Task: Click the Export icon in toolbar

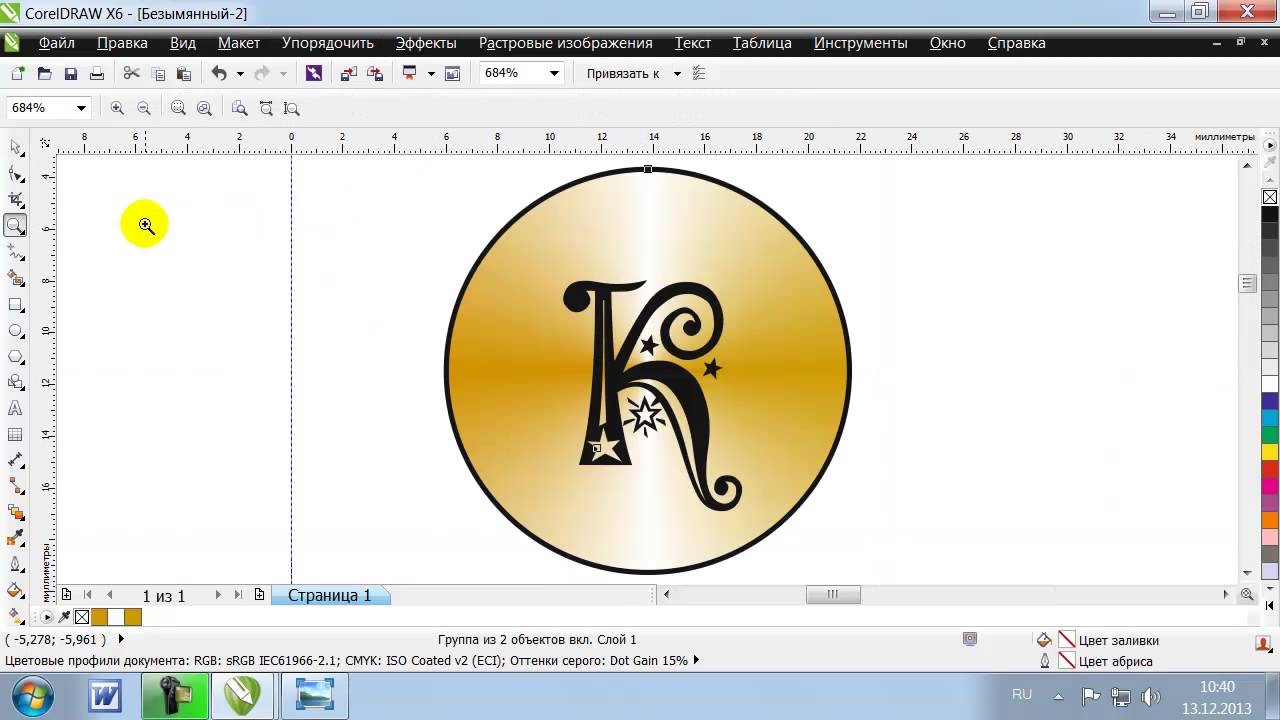Action: click(375, 73)
